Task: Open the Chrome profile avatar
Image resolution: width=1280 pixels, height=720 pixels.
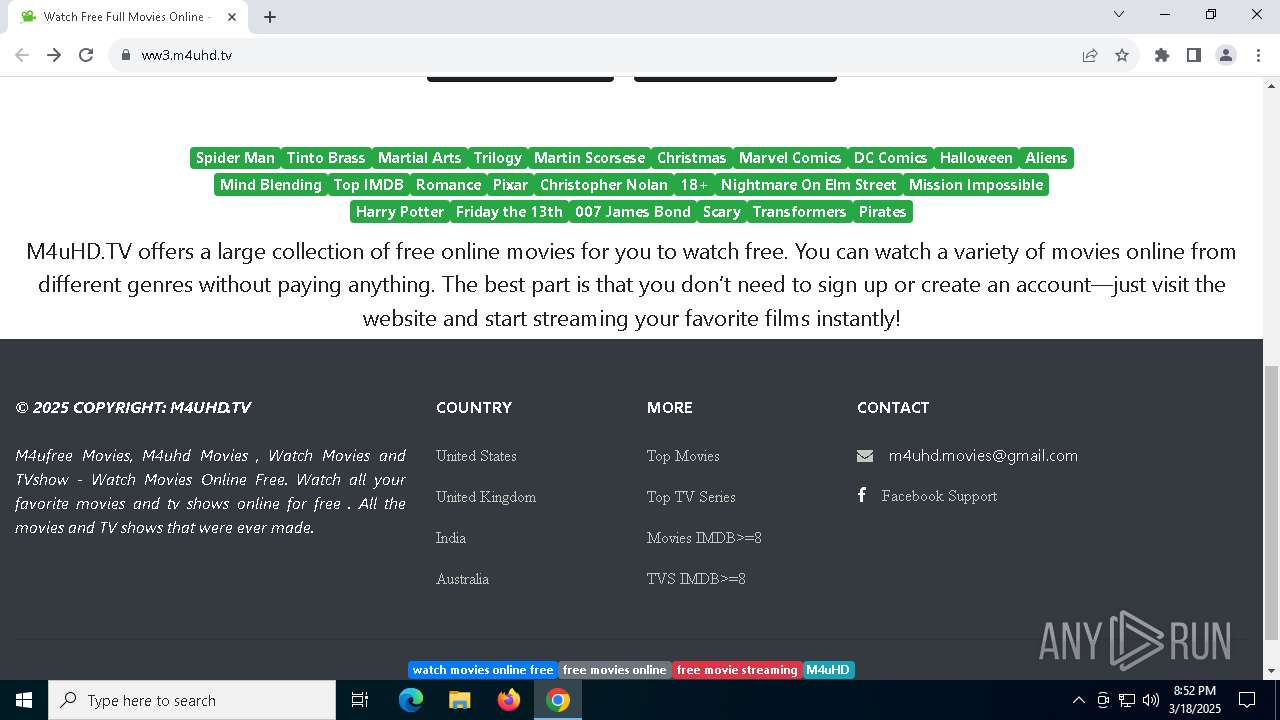Action: point(1226,55)
